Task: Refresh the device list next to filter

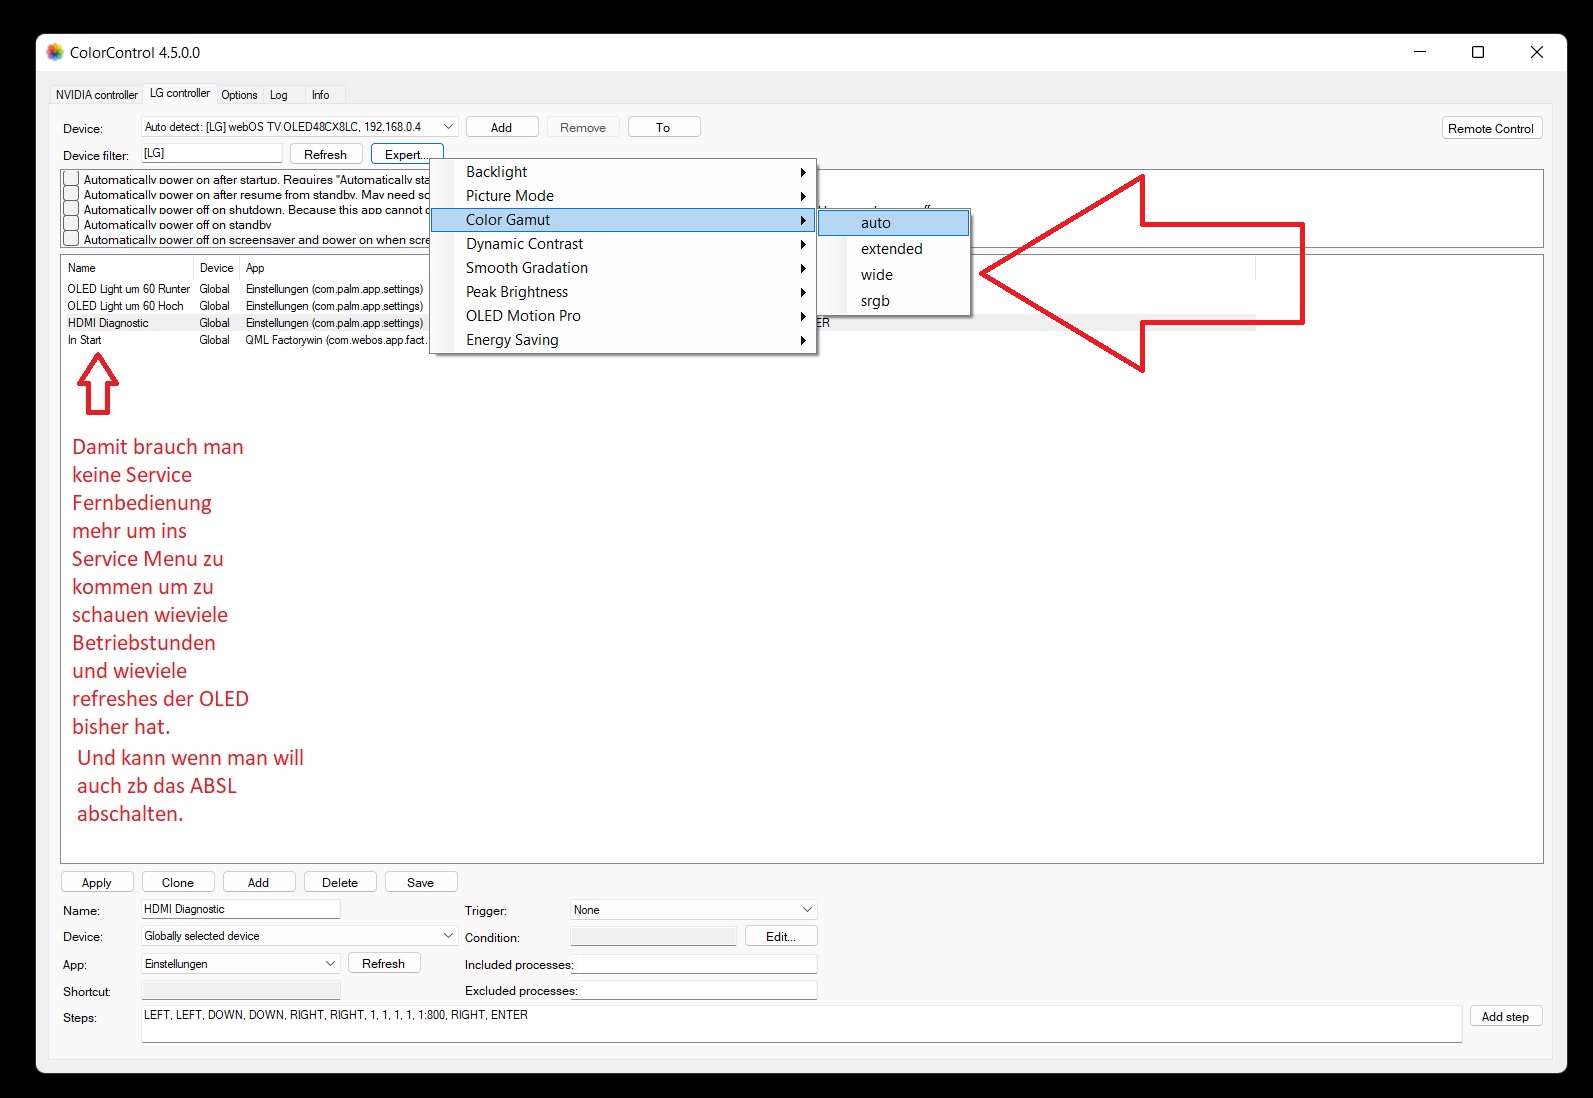Action: pos(325,154)
